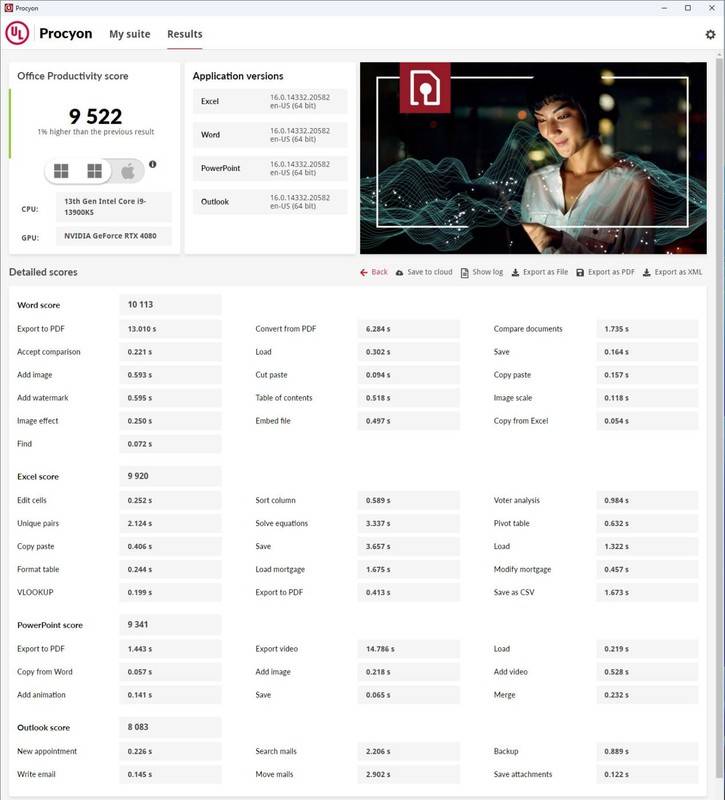Click the Backup label
The image size is (725, 800).
click(506, 752)
